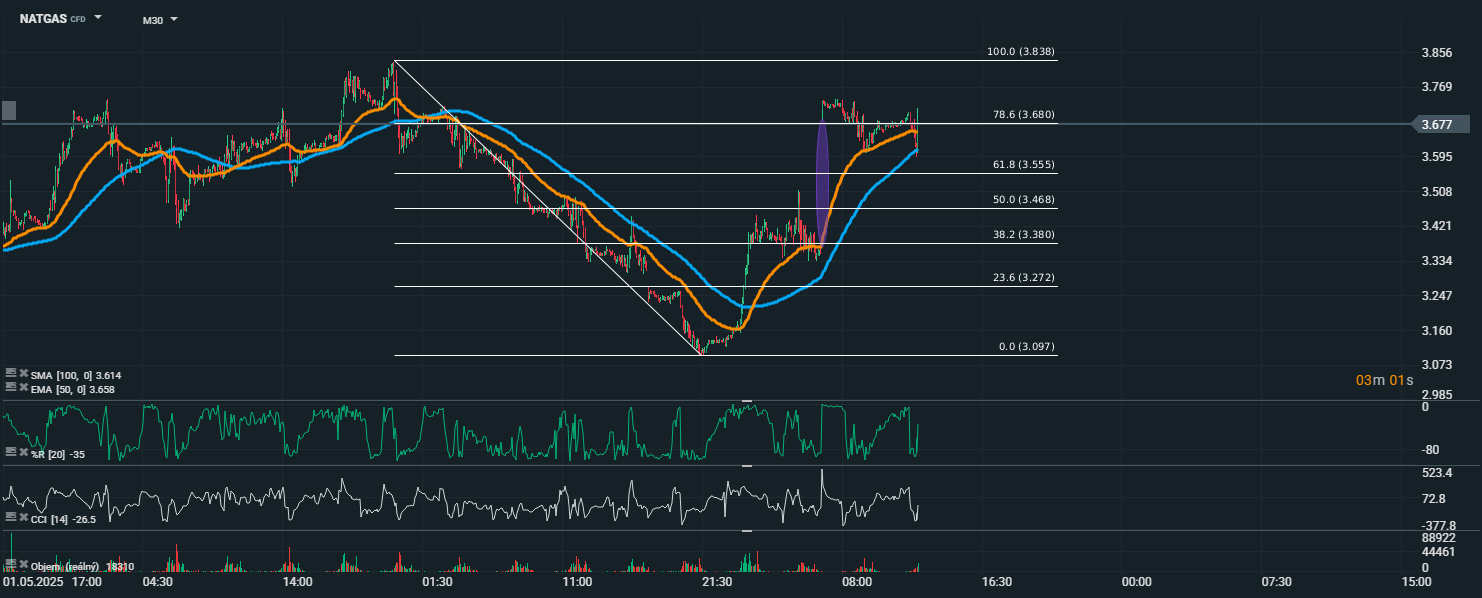Select the purple ellipse drawing on the chart
Screen dimensions: 1482x598
coord(823,180)
